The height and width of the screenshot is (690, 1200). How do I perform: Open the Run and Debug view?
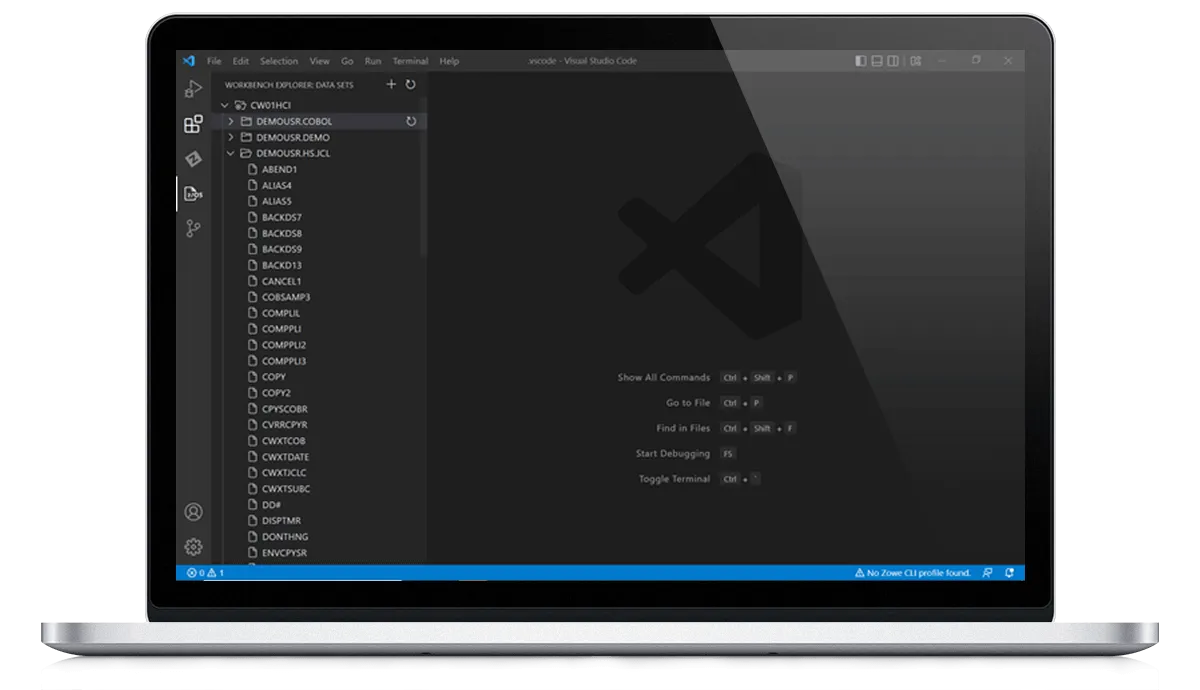tap(193, 90)
